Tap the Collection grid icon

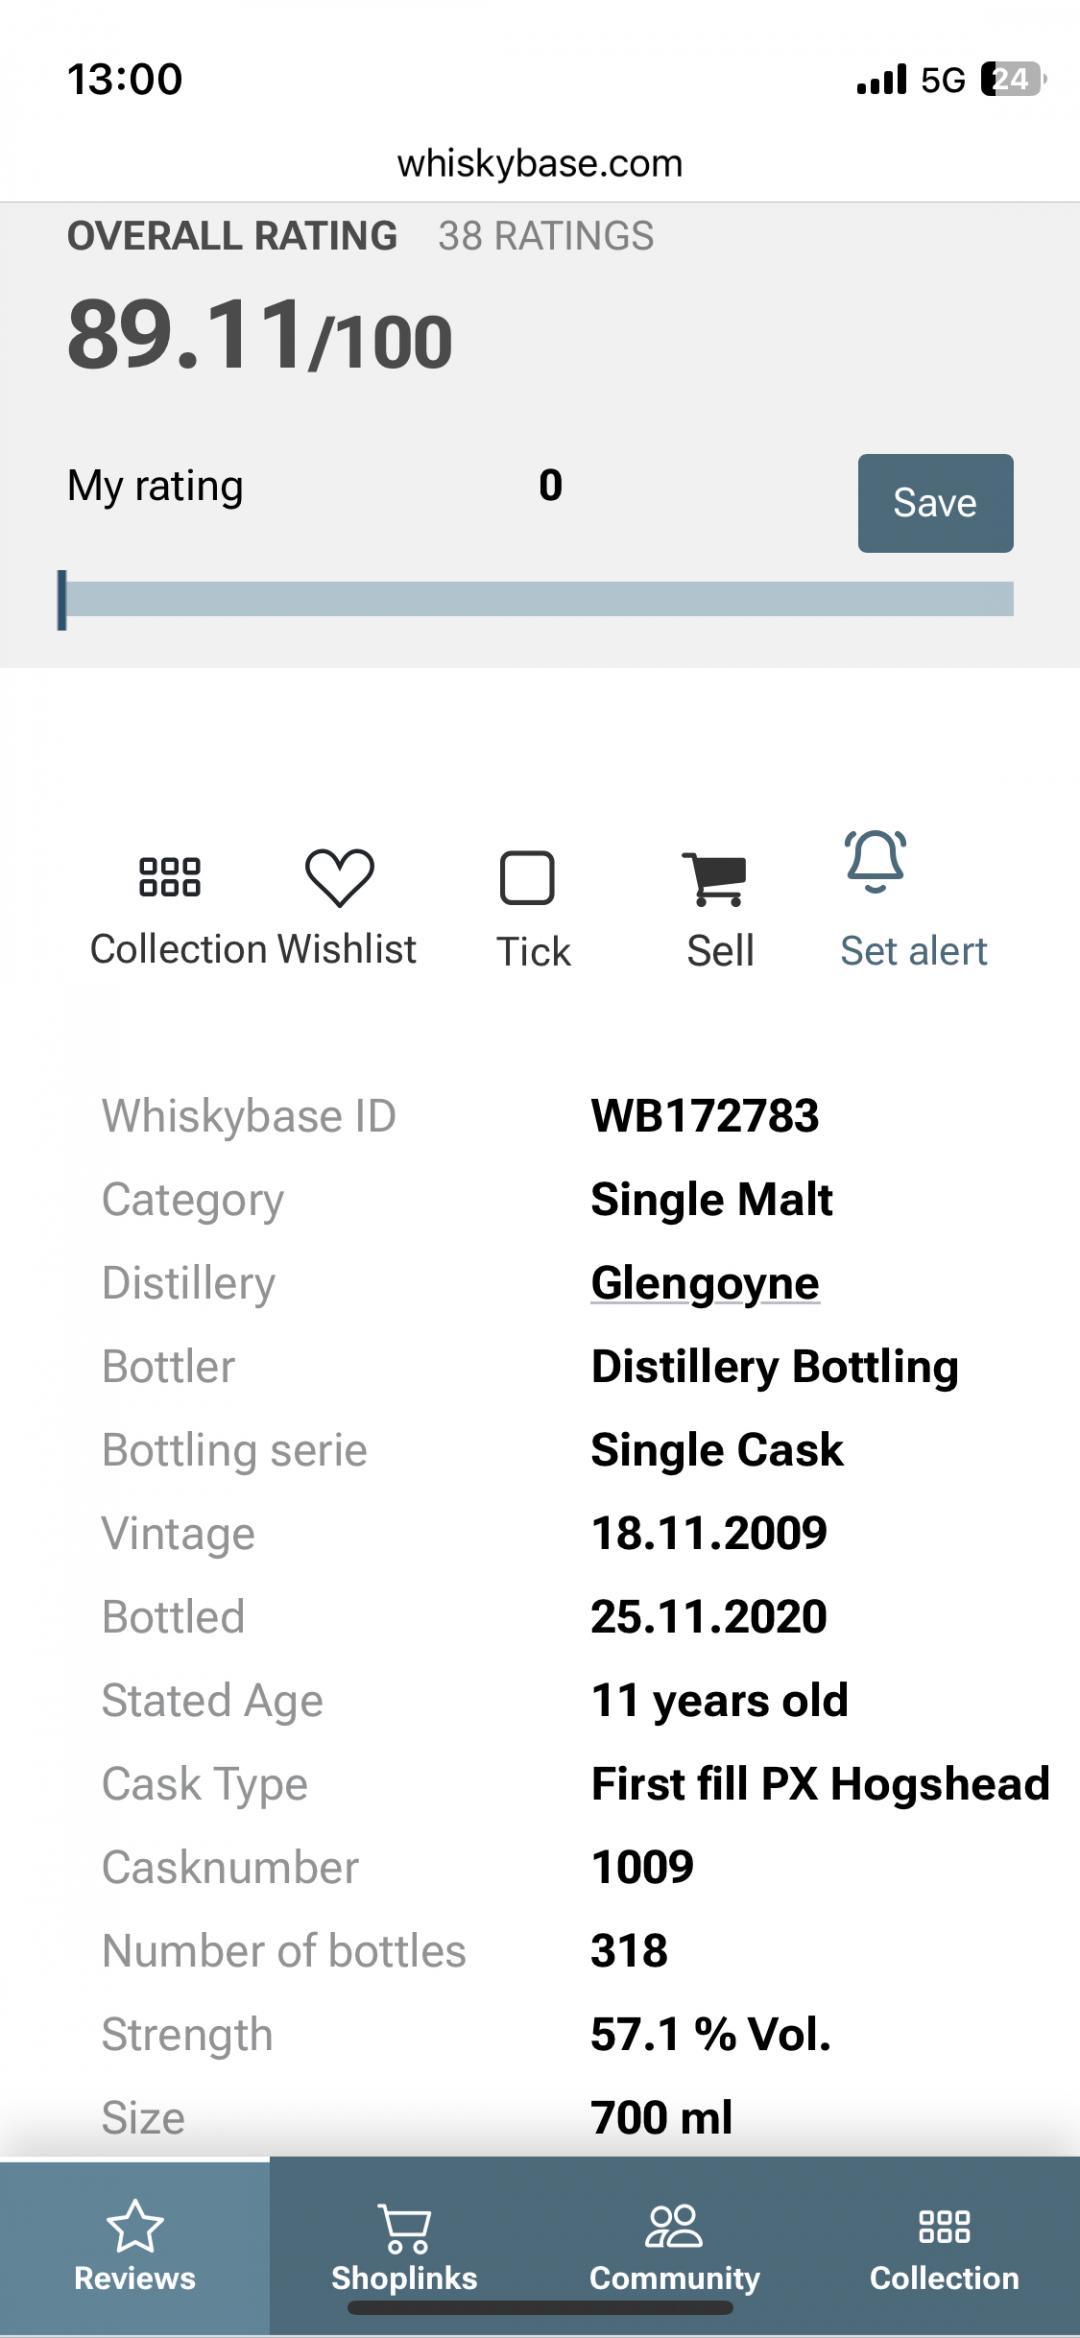[170, 877]
